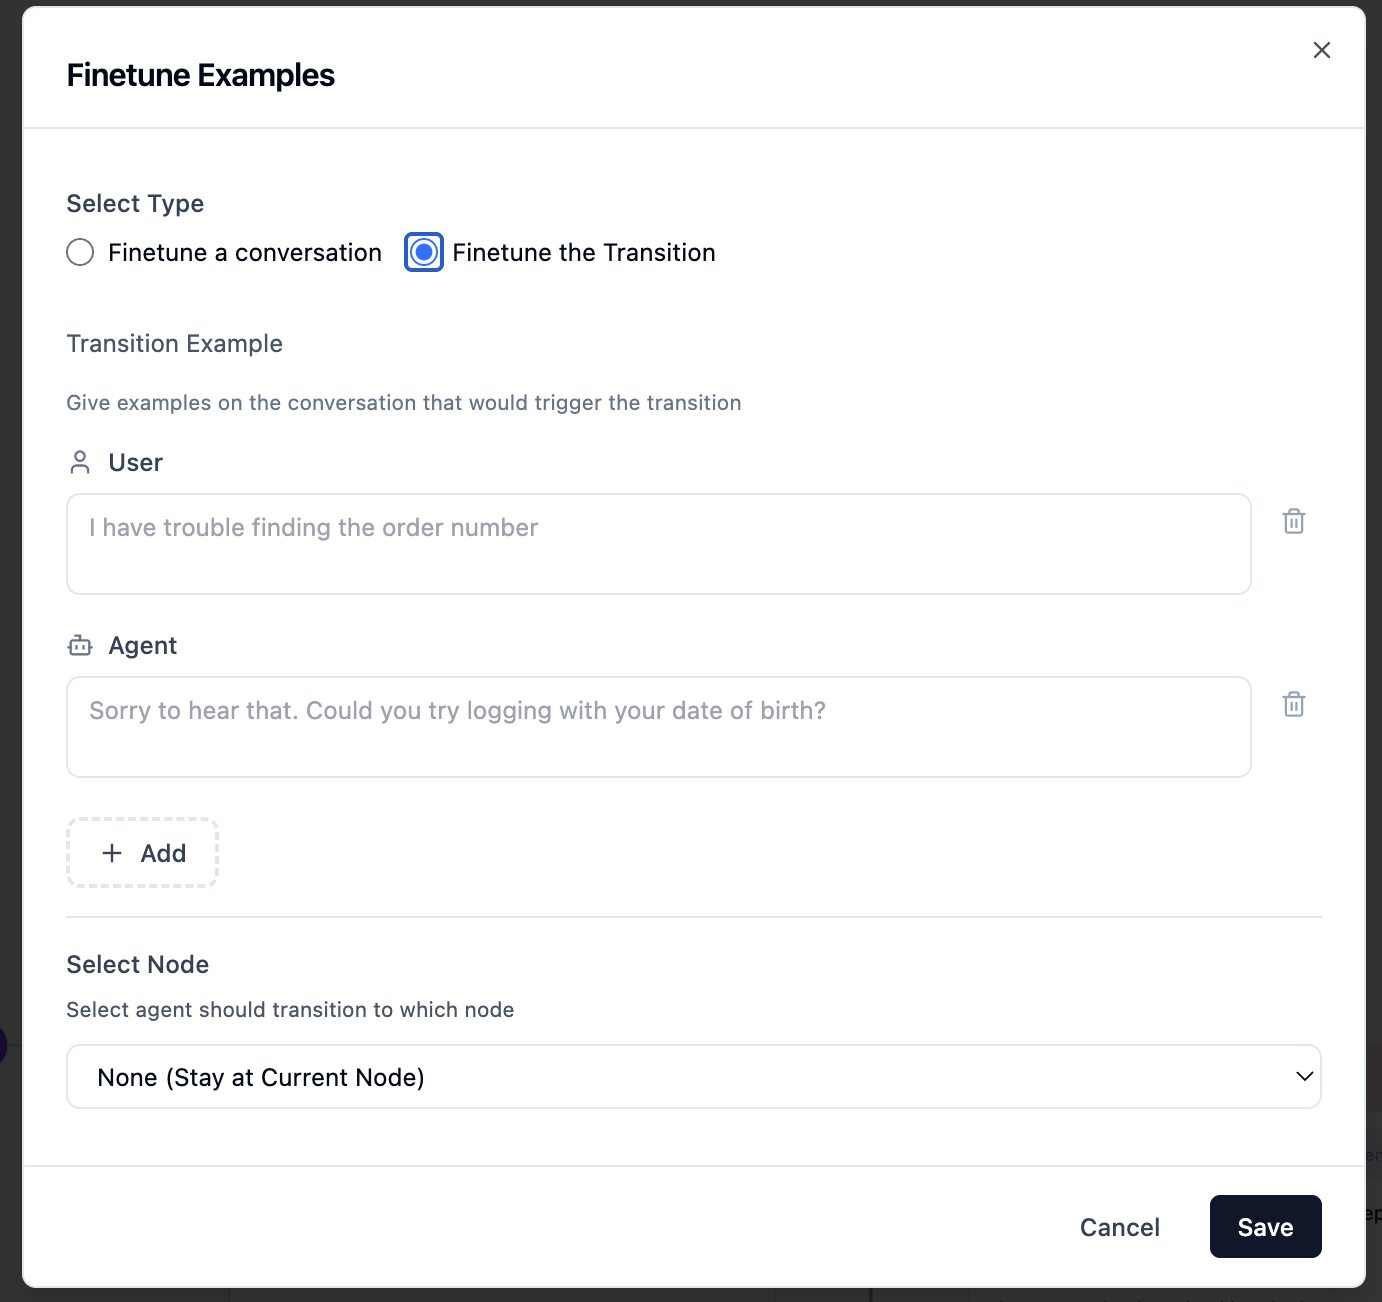Delete the Agent message example

1293,704
